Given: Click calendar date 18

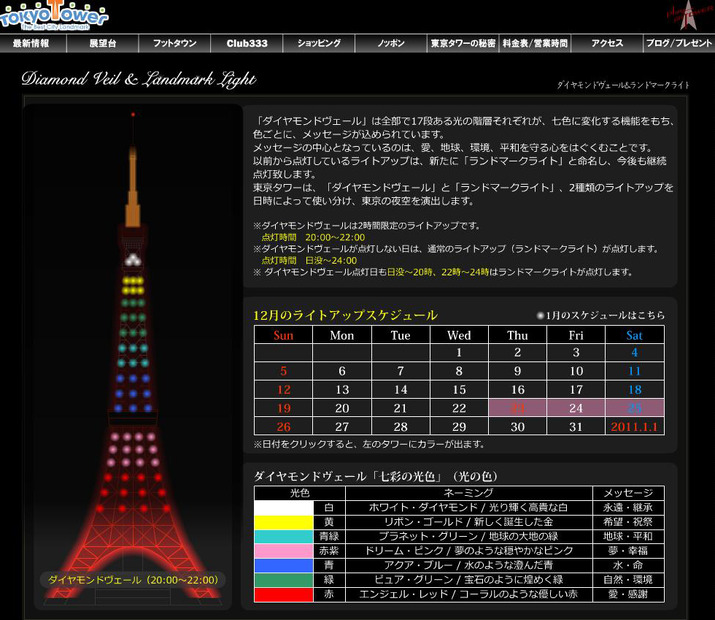Looking at the screenshot, I should pyautogui.click(x=635, y=390).
